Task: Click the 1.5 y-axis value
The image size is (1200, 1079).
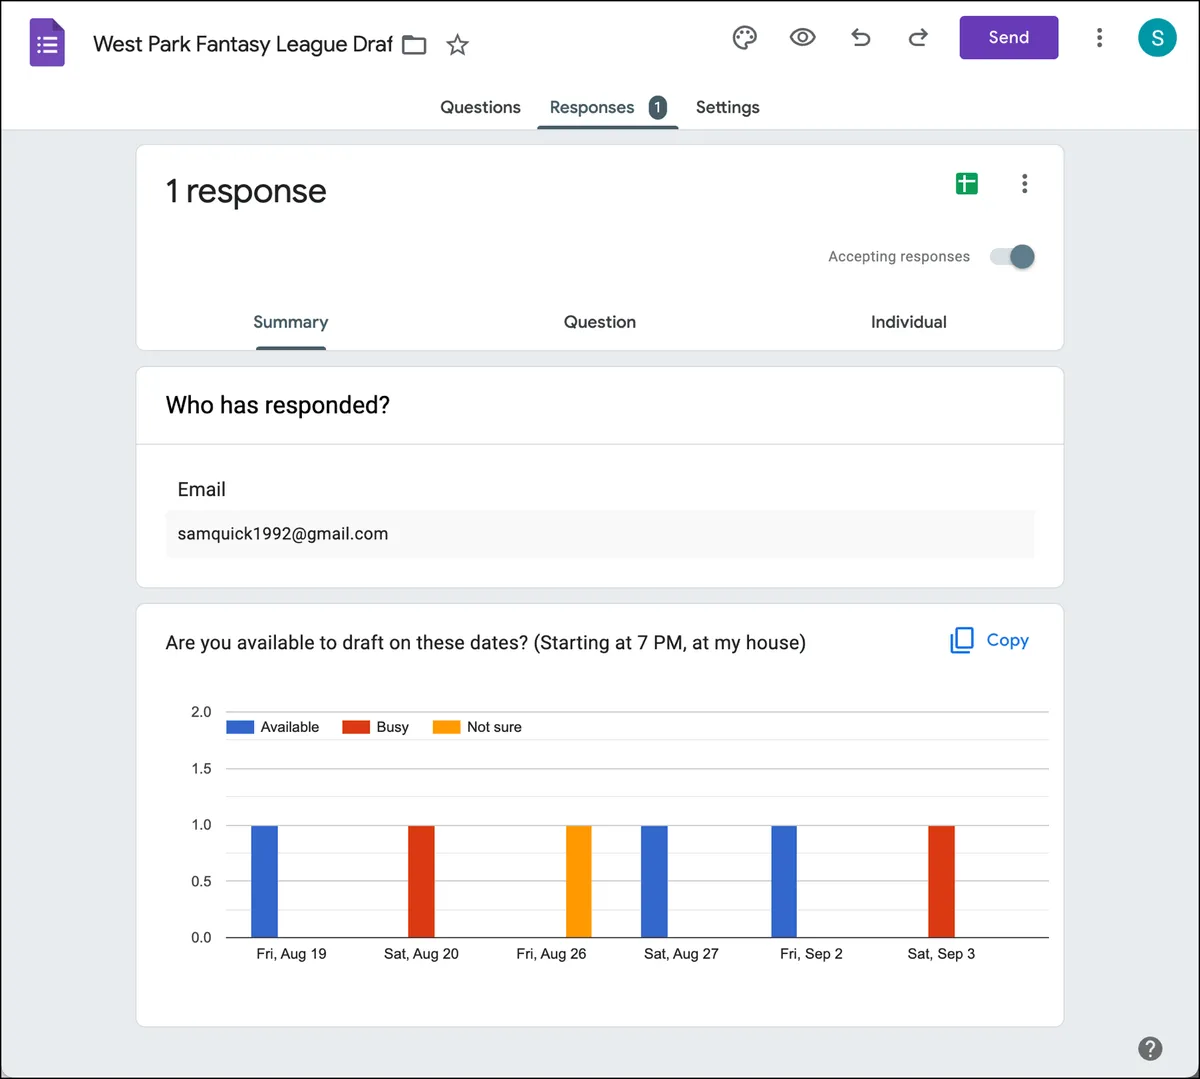Action: 201,768
